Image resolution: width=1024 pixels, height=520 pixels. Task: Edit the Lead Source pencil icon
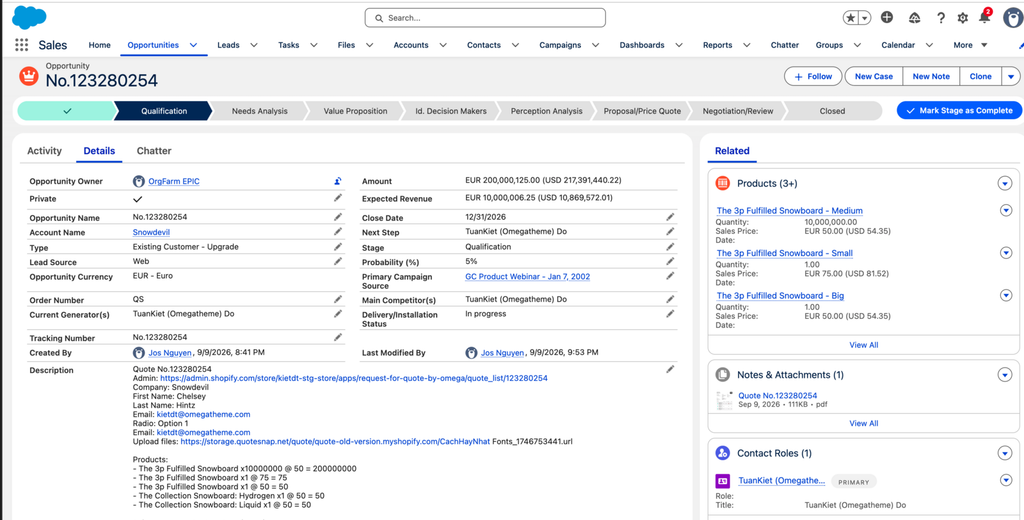338,261
